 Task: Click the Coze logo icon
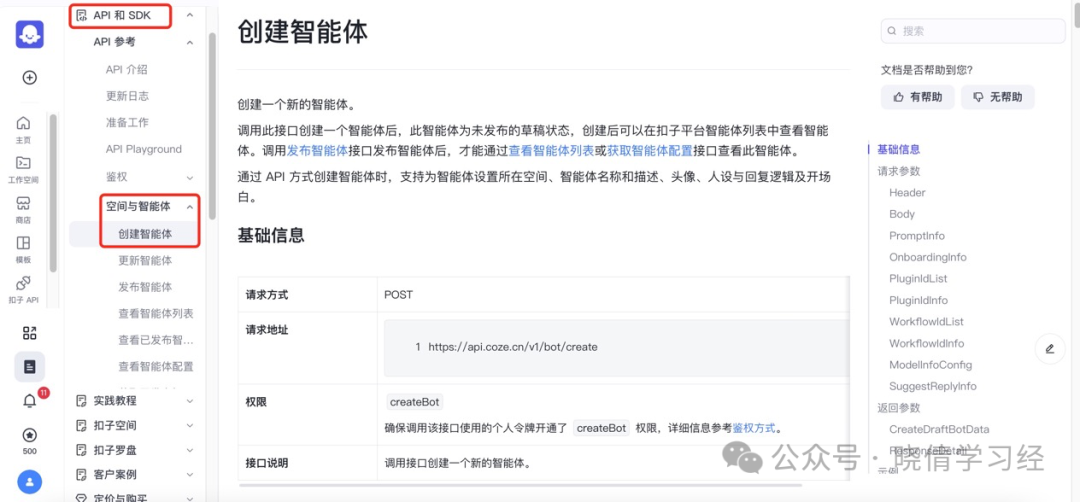(30, 34)
